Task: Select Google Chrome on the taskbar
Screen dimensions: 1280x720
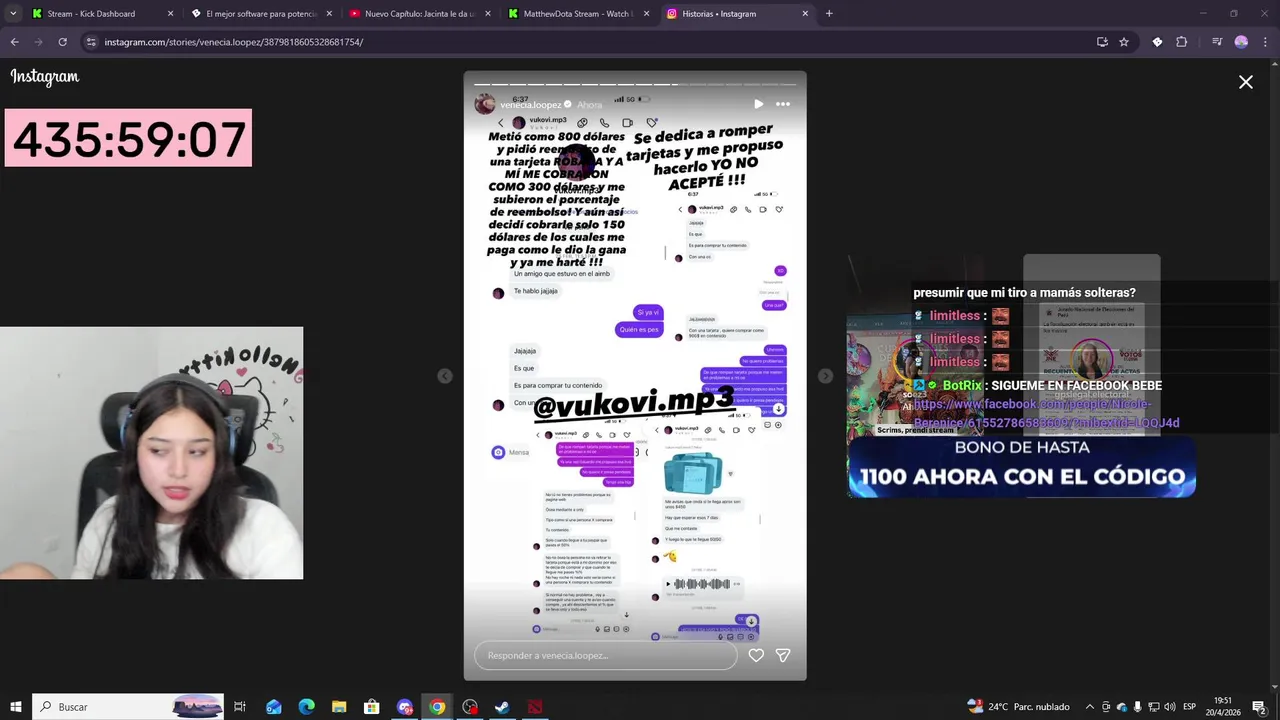Action: [x=437, y=707]
